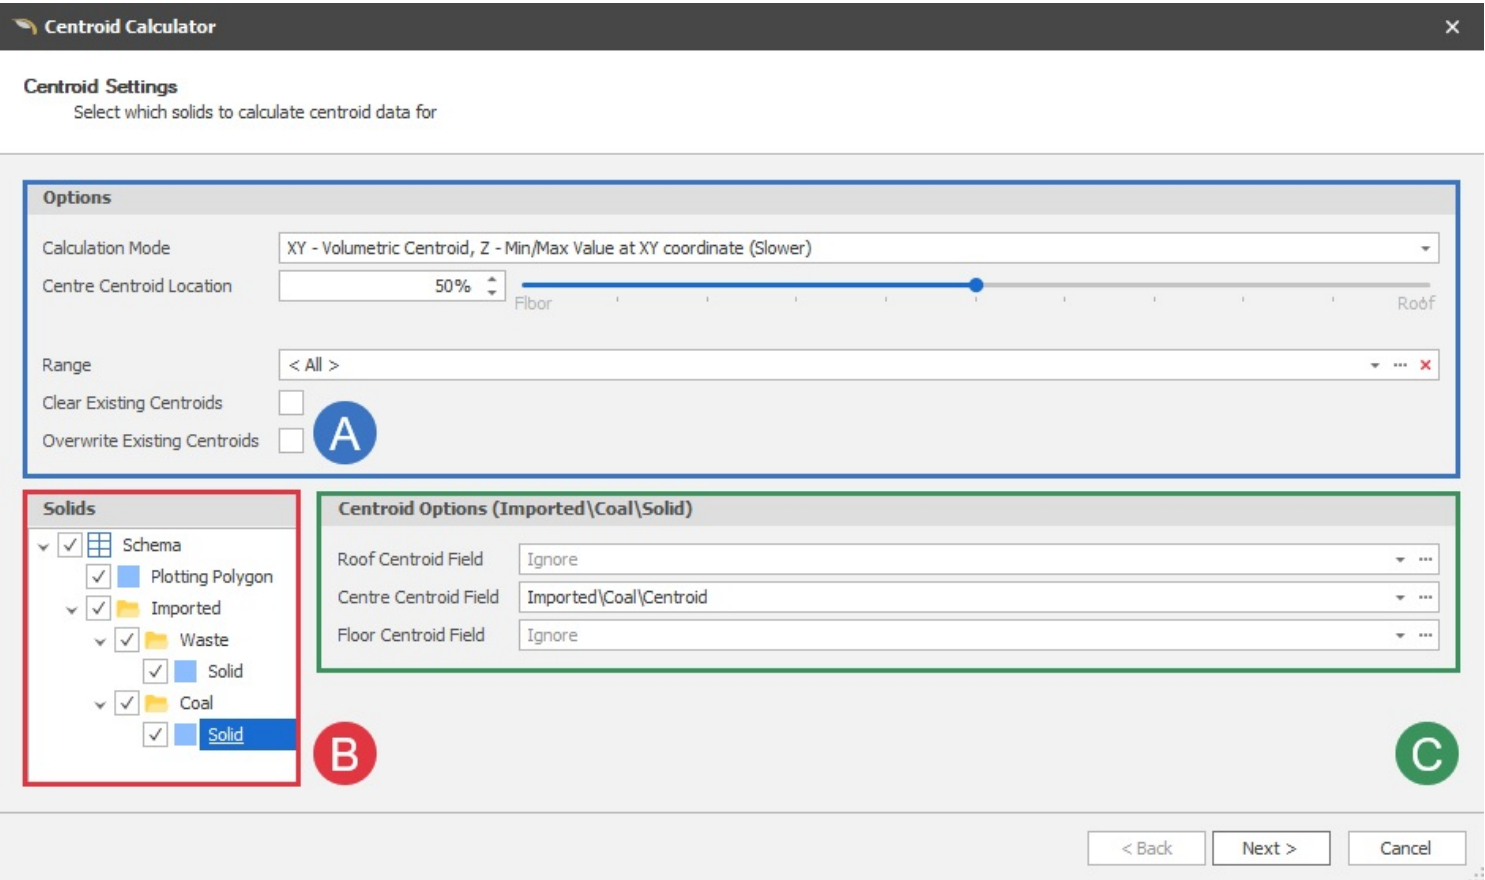Click ellipsis icon beside Floor Centroid Field
This screenshot has height=880, width=1485.
1425,635
